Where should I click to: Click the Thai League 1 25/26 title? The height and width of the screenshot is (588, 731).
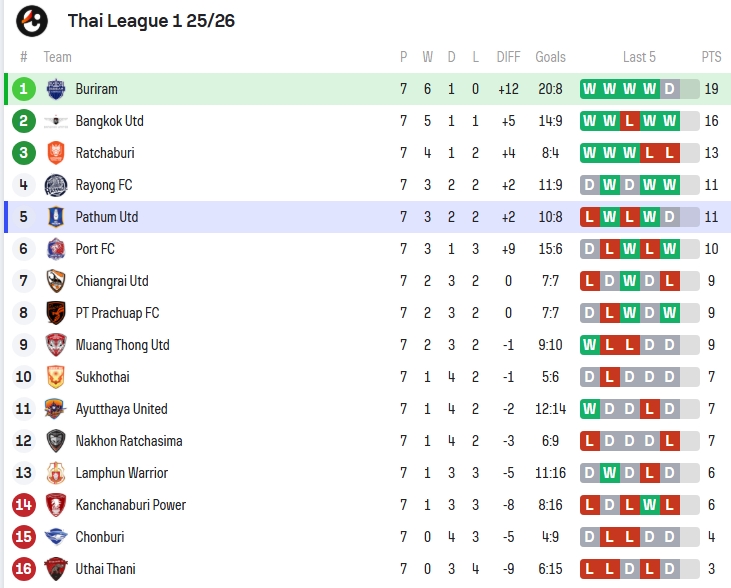pyautogui.click(x=151, y=21)
